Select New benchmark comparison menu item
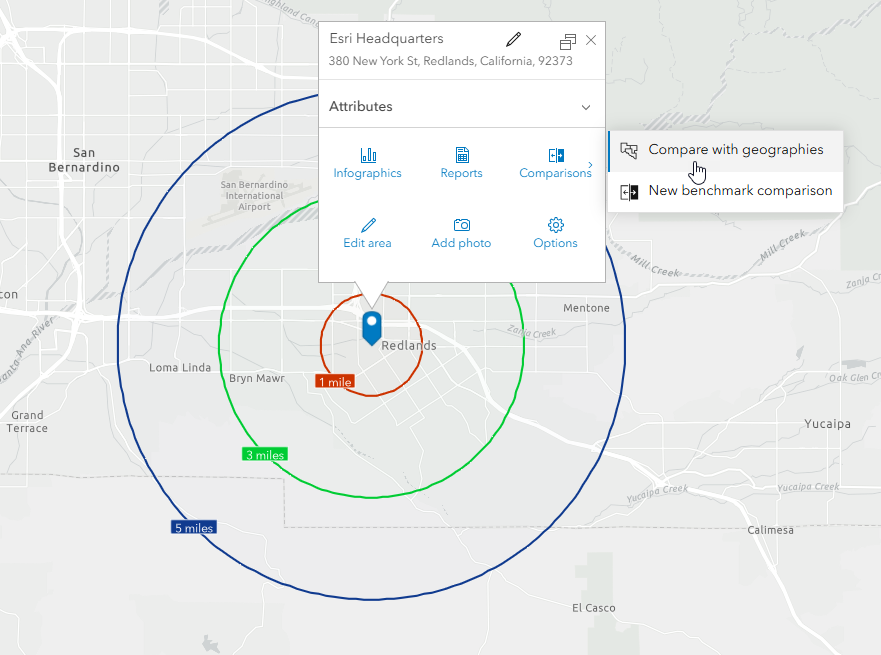 pos(726,192)
